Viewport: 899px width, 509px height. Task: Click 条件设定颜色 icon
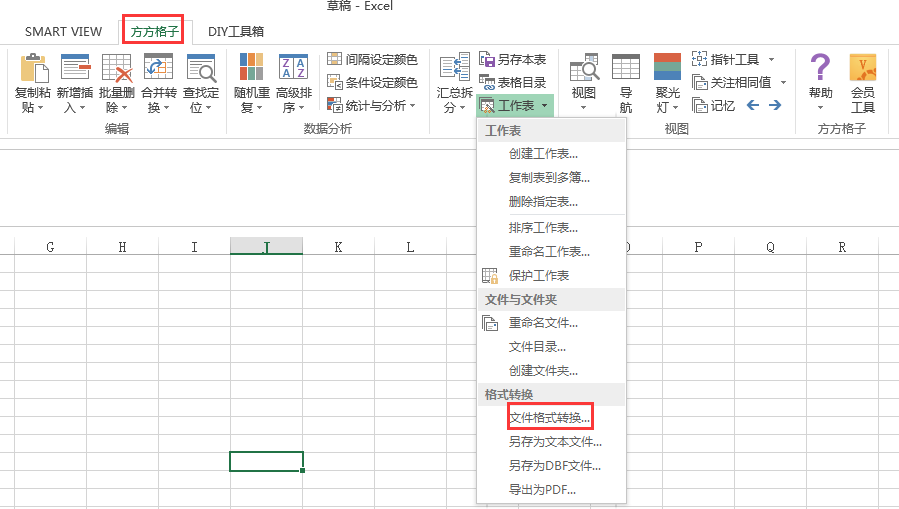pos(334,82)
